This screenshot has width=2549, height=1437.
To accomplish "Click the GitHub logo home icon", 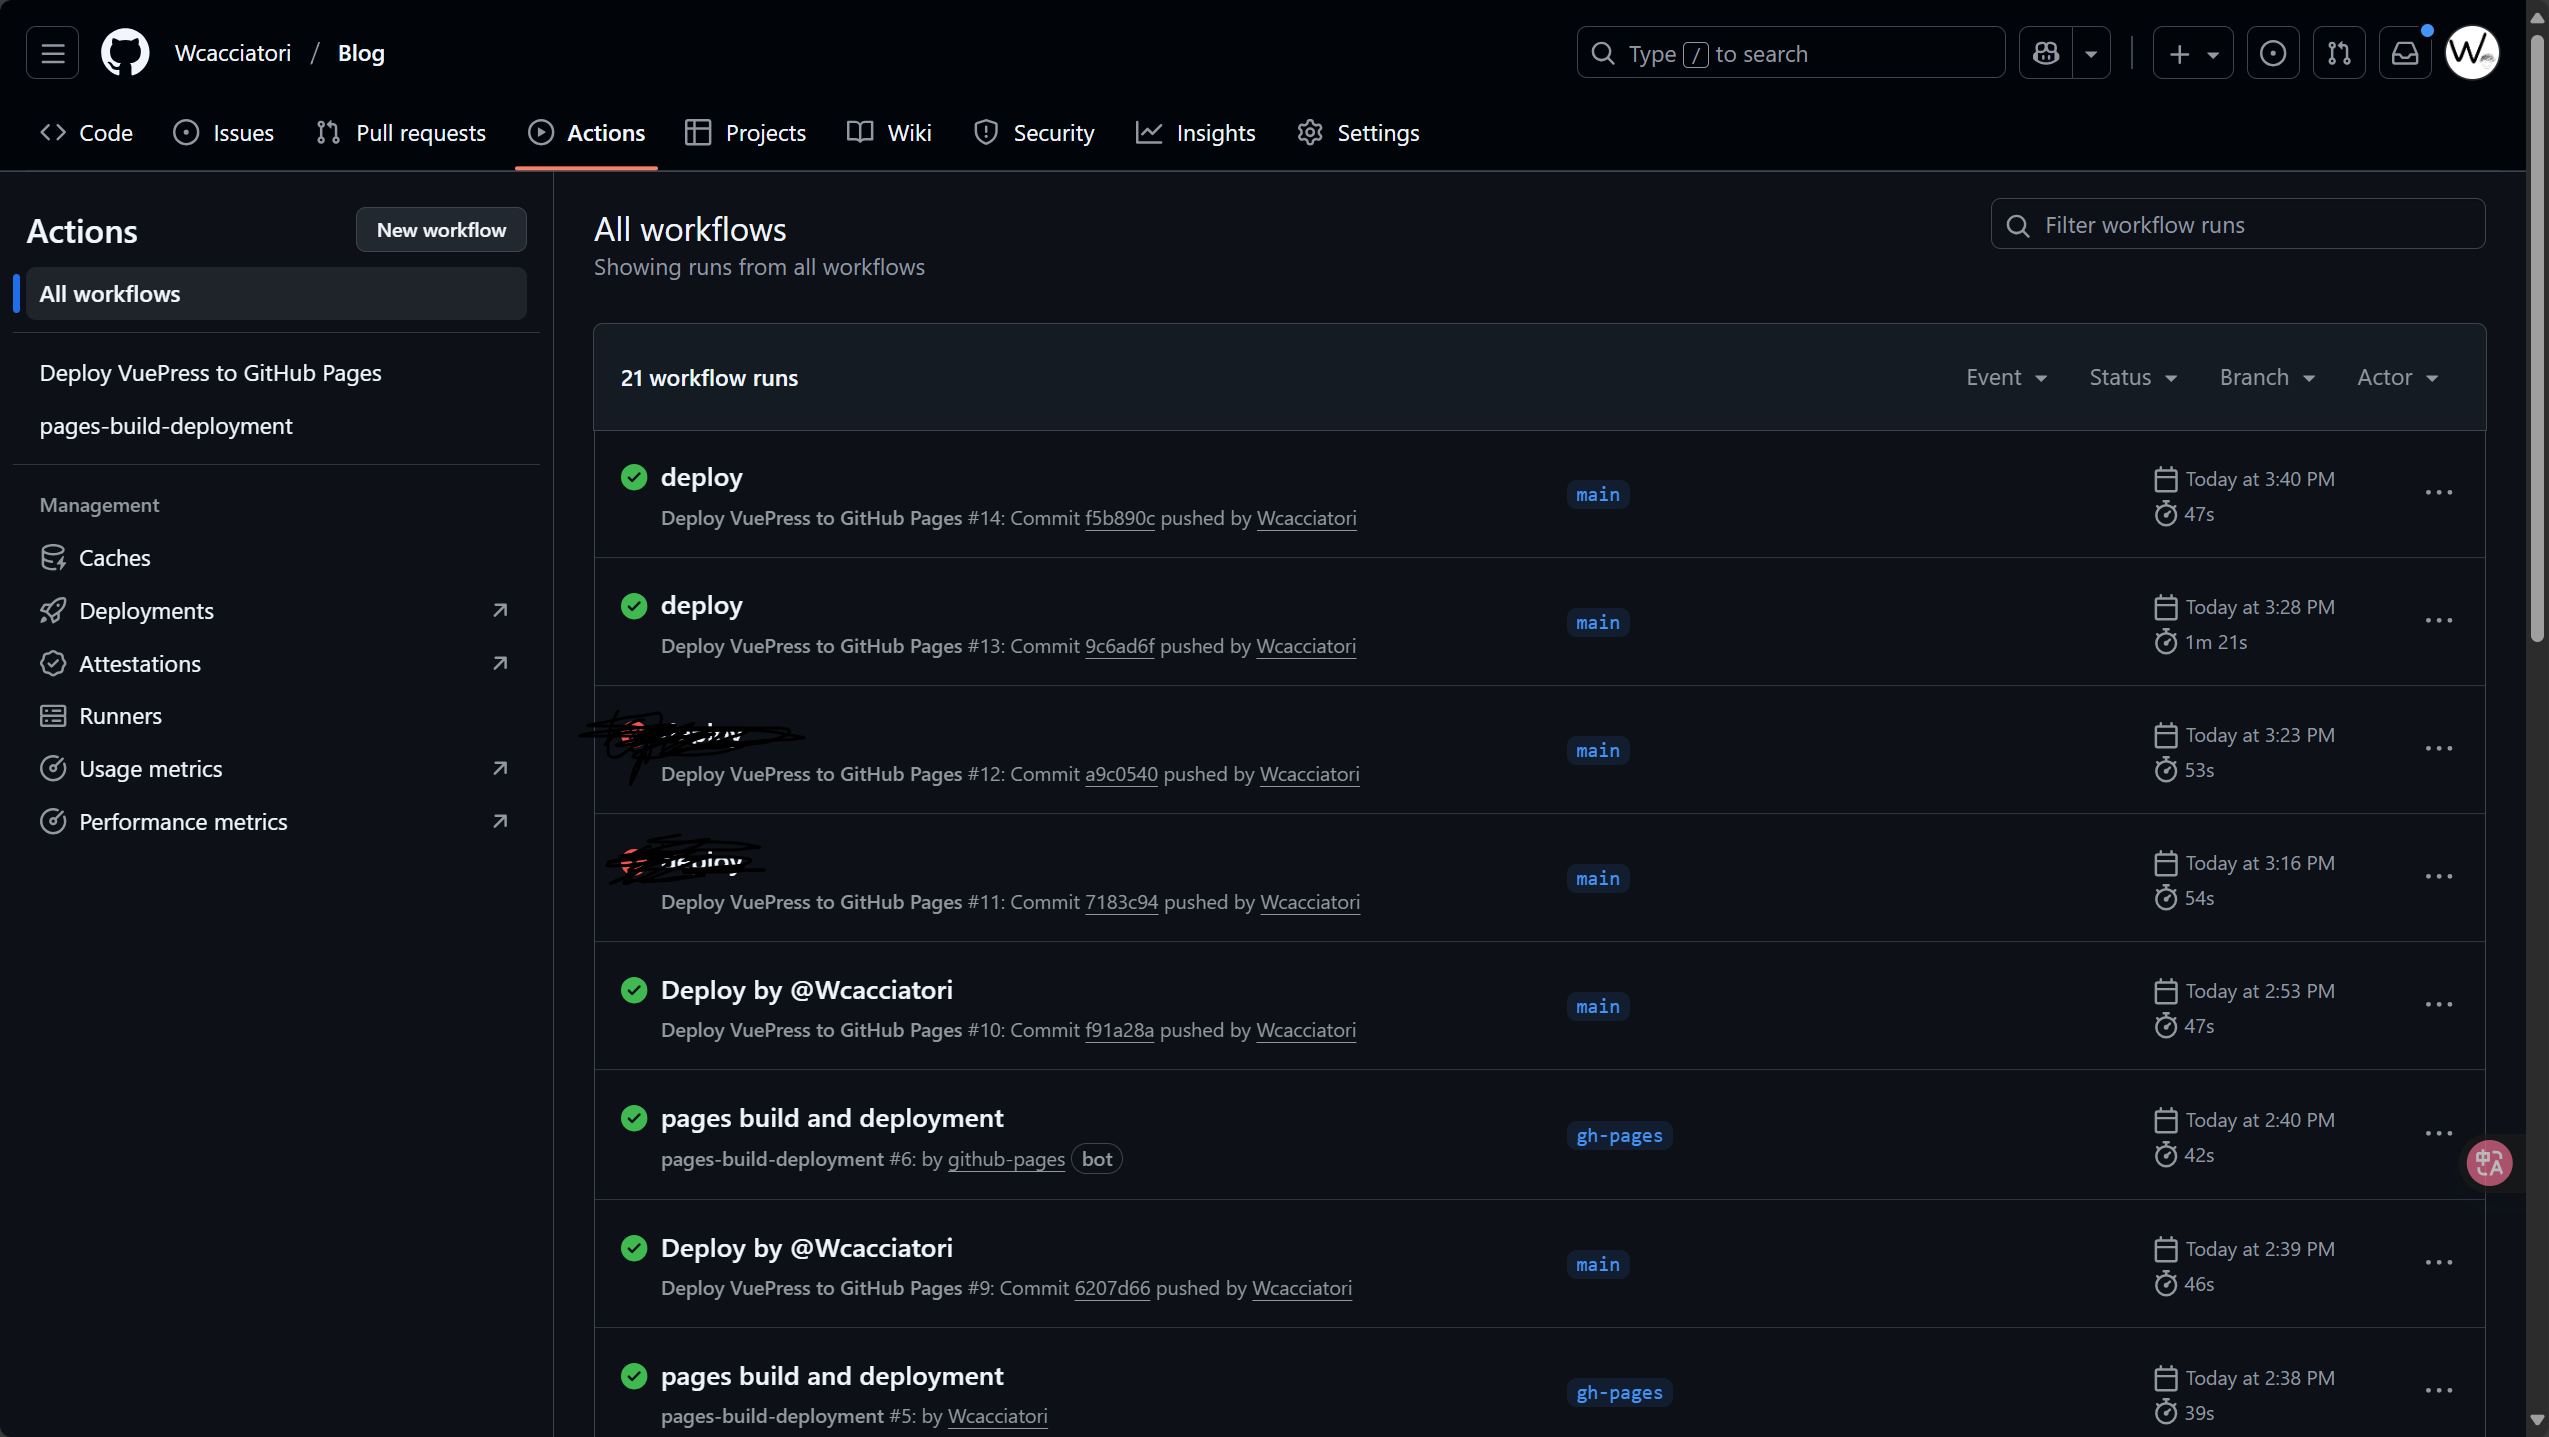I will click(x=125, y=53).
